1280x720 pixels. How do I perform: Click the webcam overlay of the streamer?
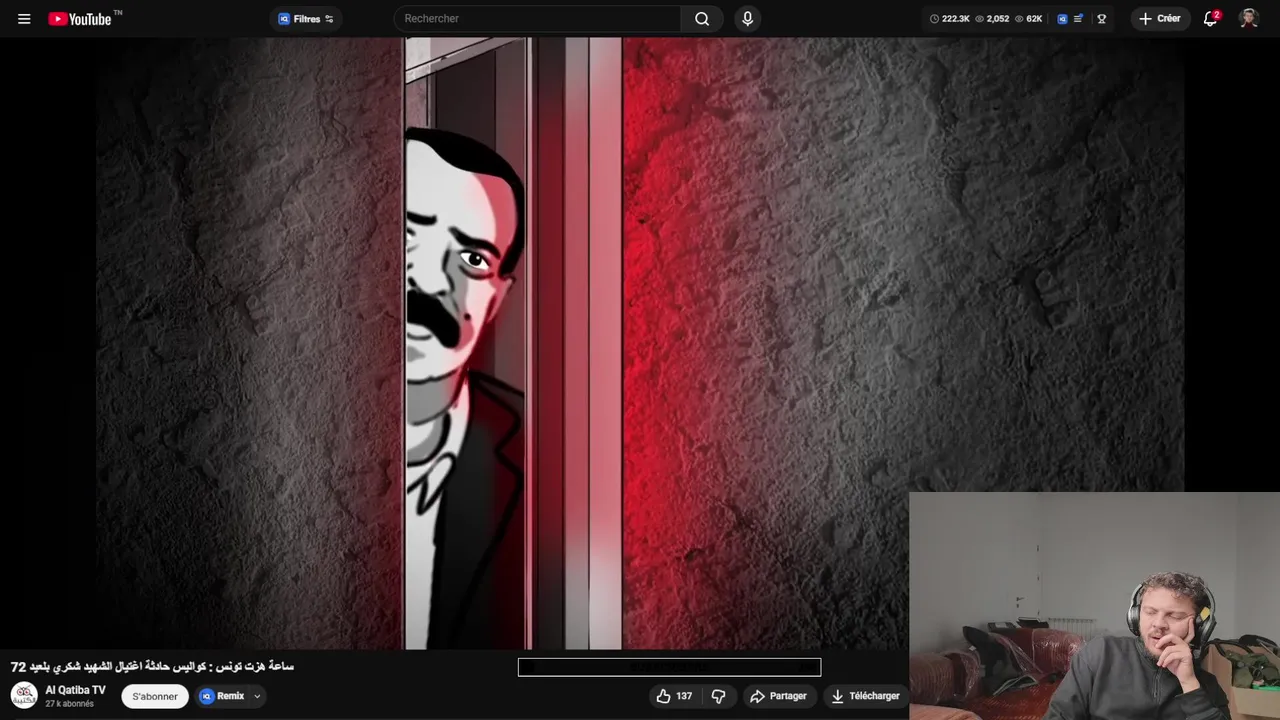tap(1094, 606)
